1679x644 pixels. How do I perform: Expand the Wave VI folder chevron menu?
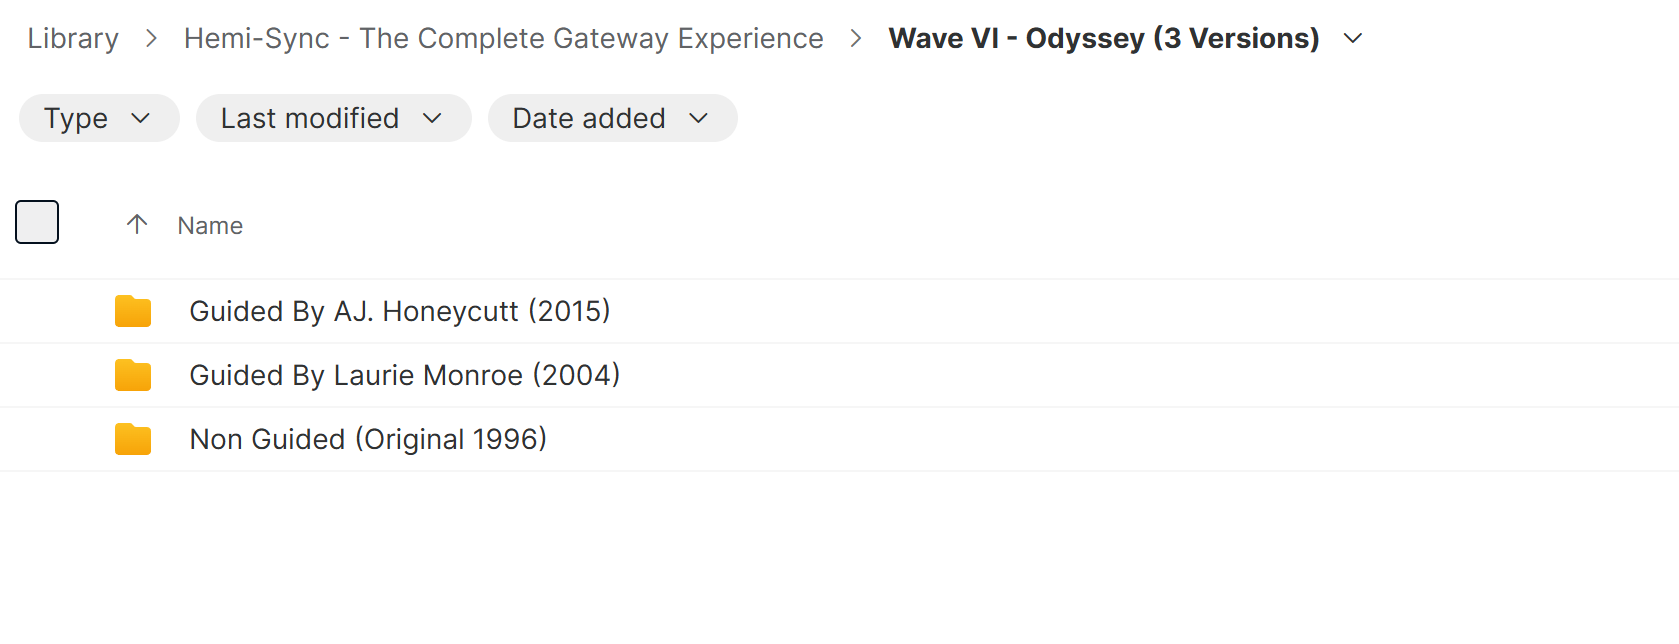click(x=1353, y=38)
